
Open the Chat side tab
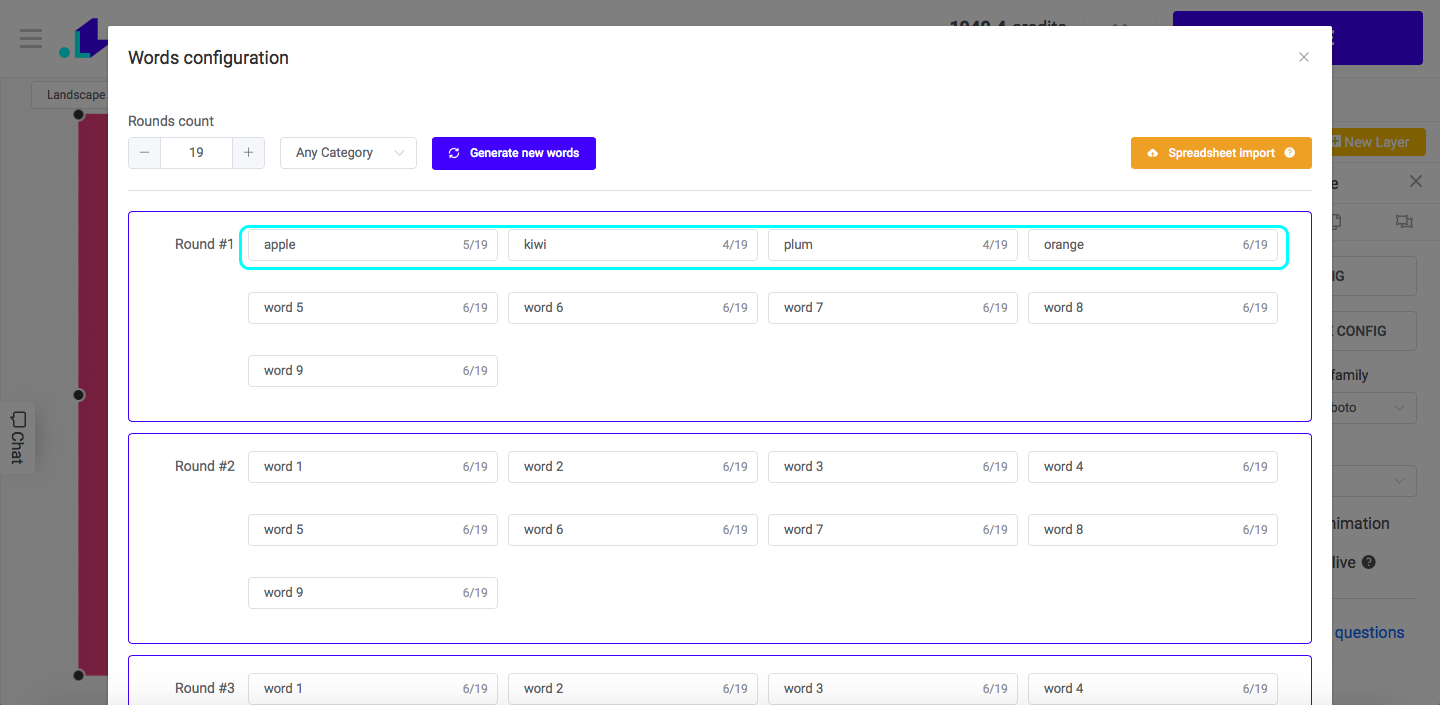17,437
